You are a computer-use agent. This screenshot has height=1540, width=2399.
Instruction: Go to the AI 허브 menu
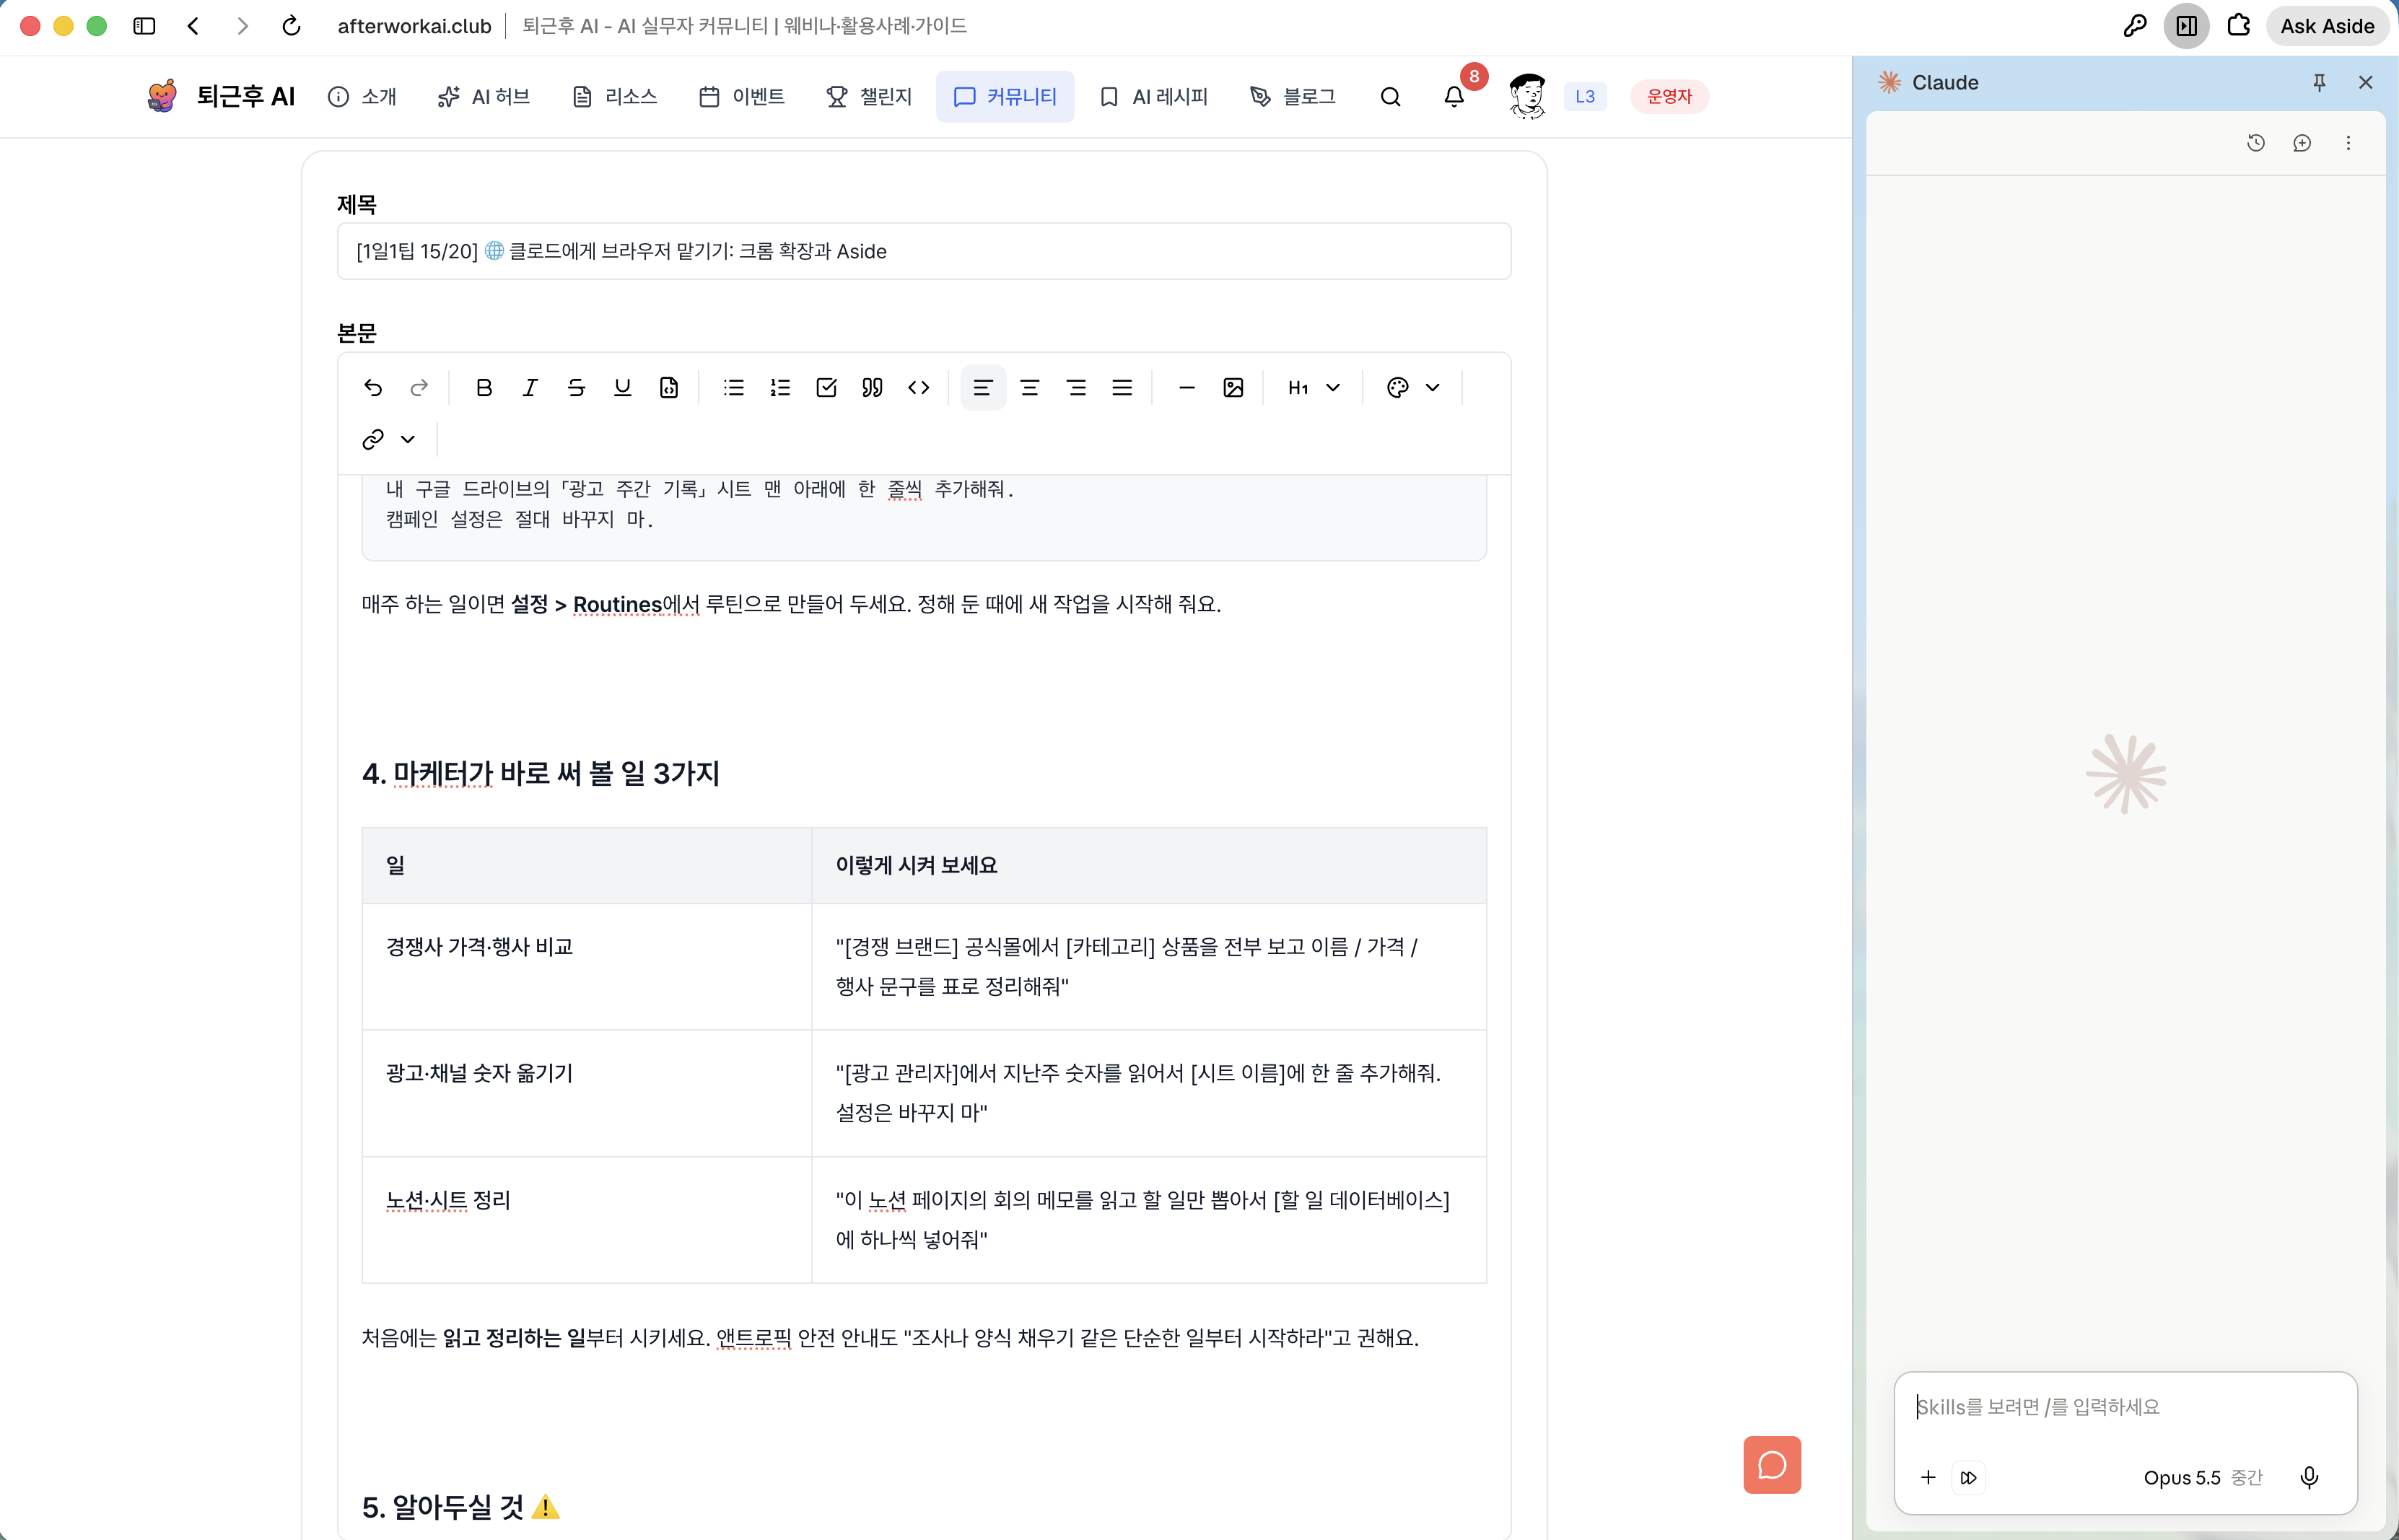(484, 97)
